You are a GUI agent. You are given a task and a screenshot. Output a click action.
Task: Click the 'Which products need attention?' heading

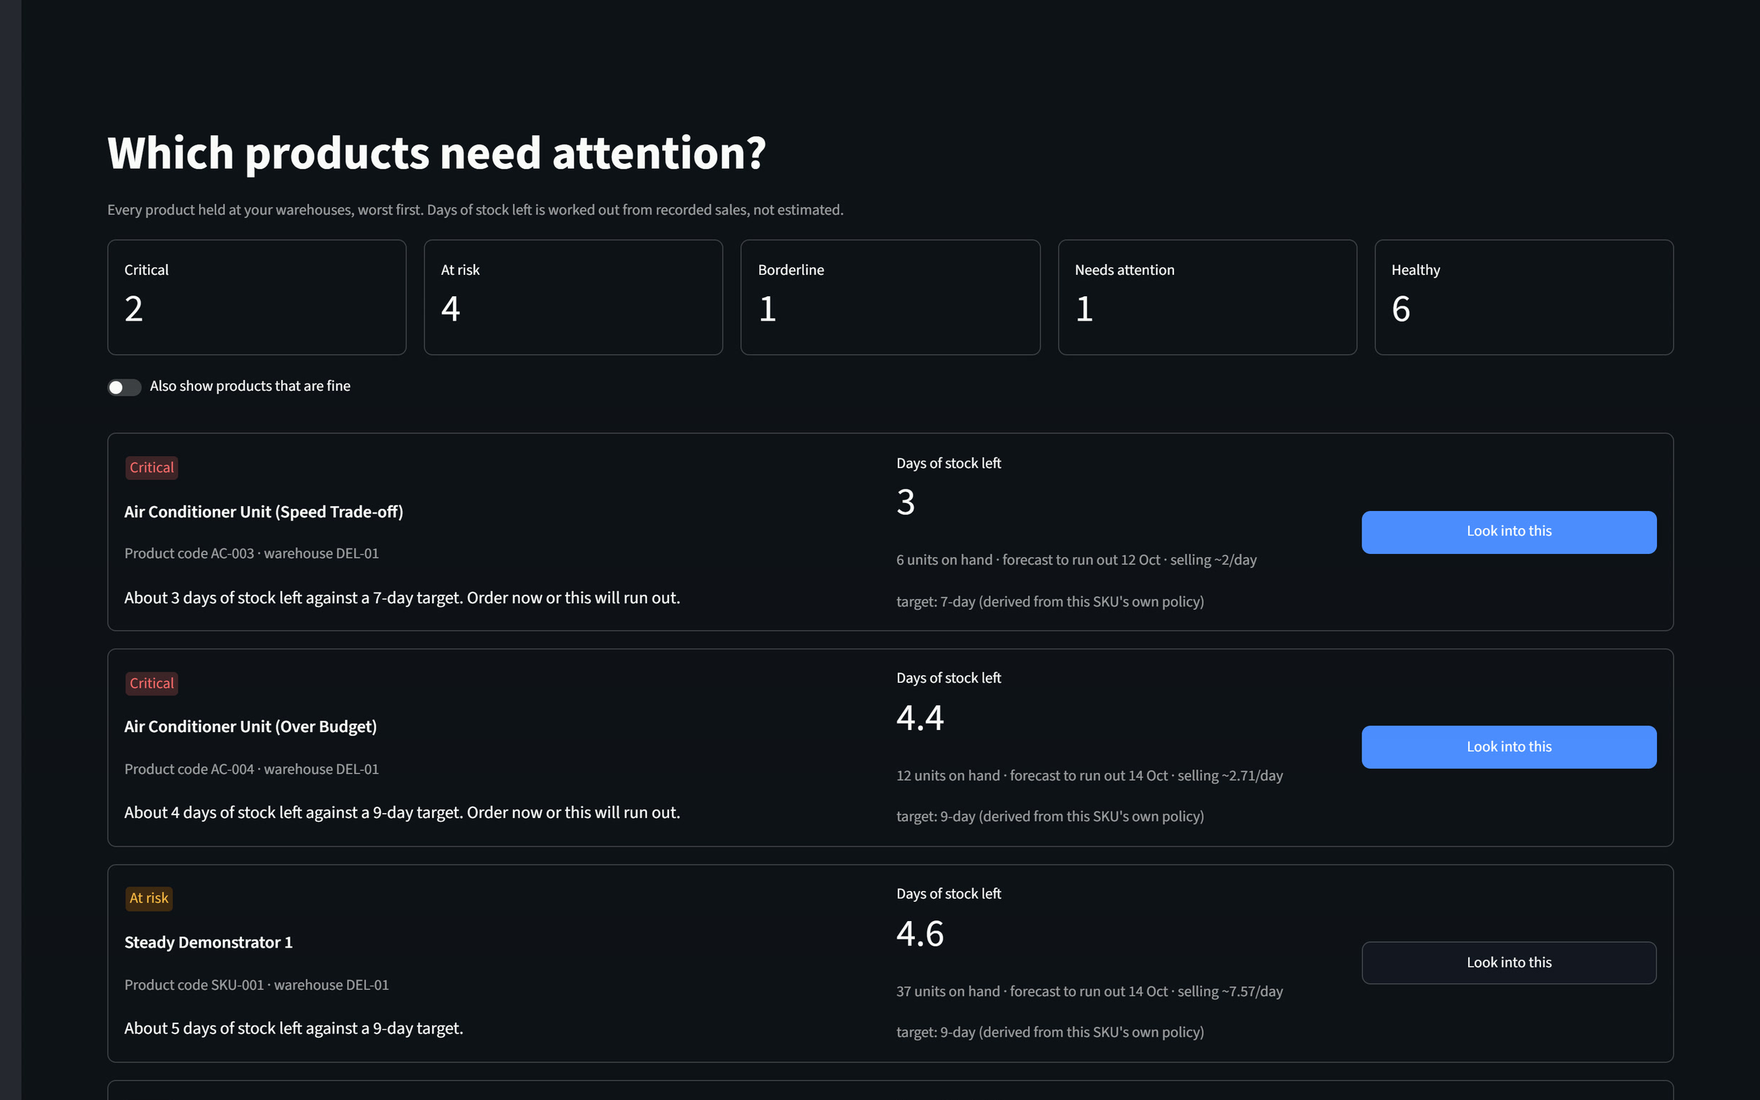point(437,153)
